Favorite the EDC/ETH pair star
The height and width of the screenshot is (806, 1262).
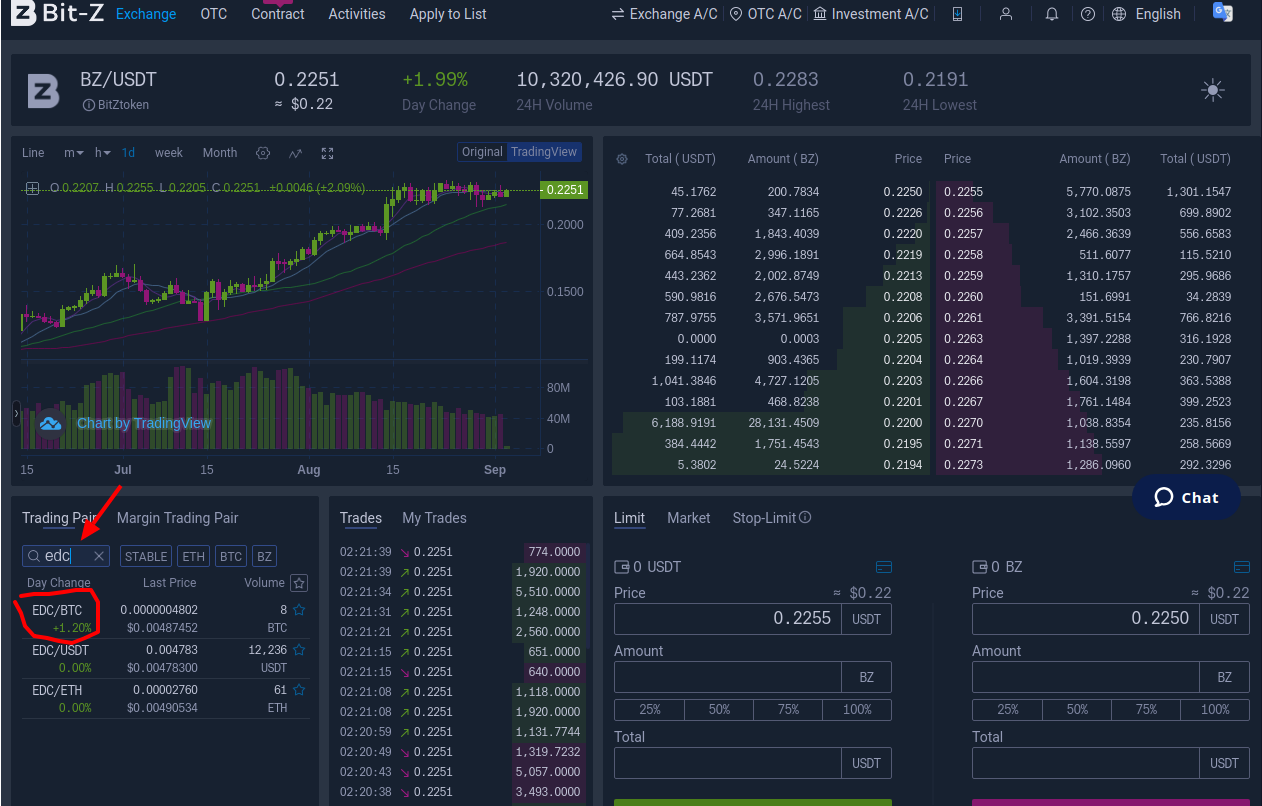(299, 690)
